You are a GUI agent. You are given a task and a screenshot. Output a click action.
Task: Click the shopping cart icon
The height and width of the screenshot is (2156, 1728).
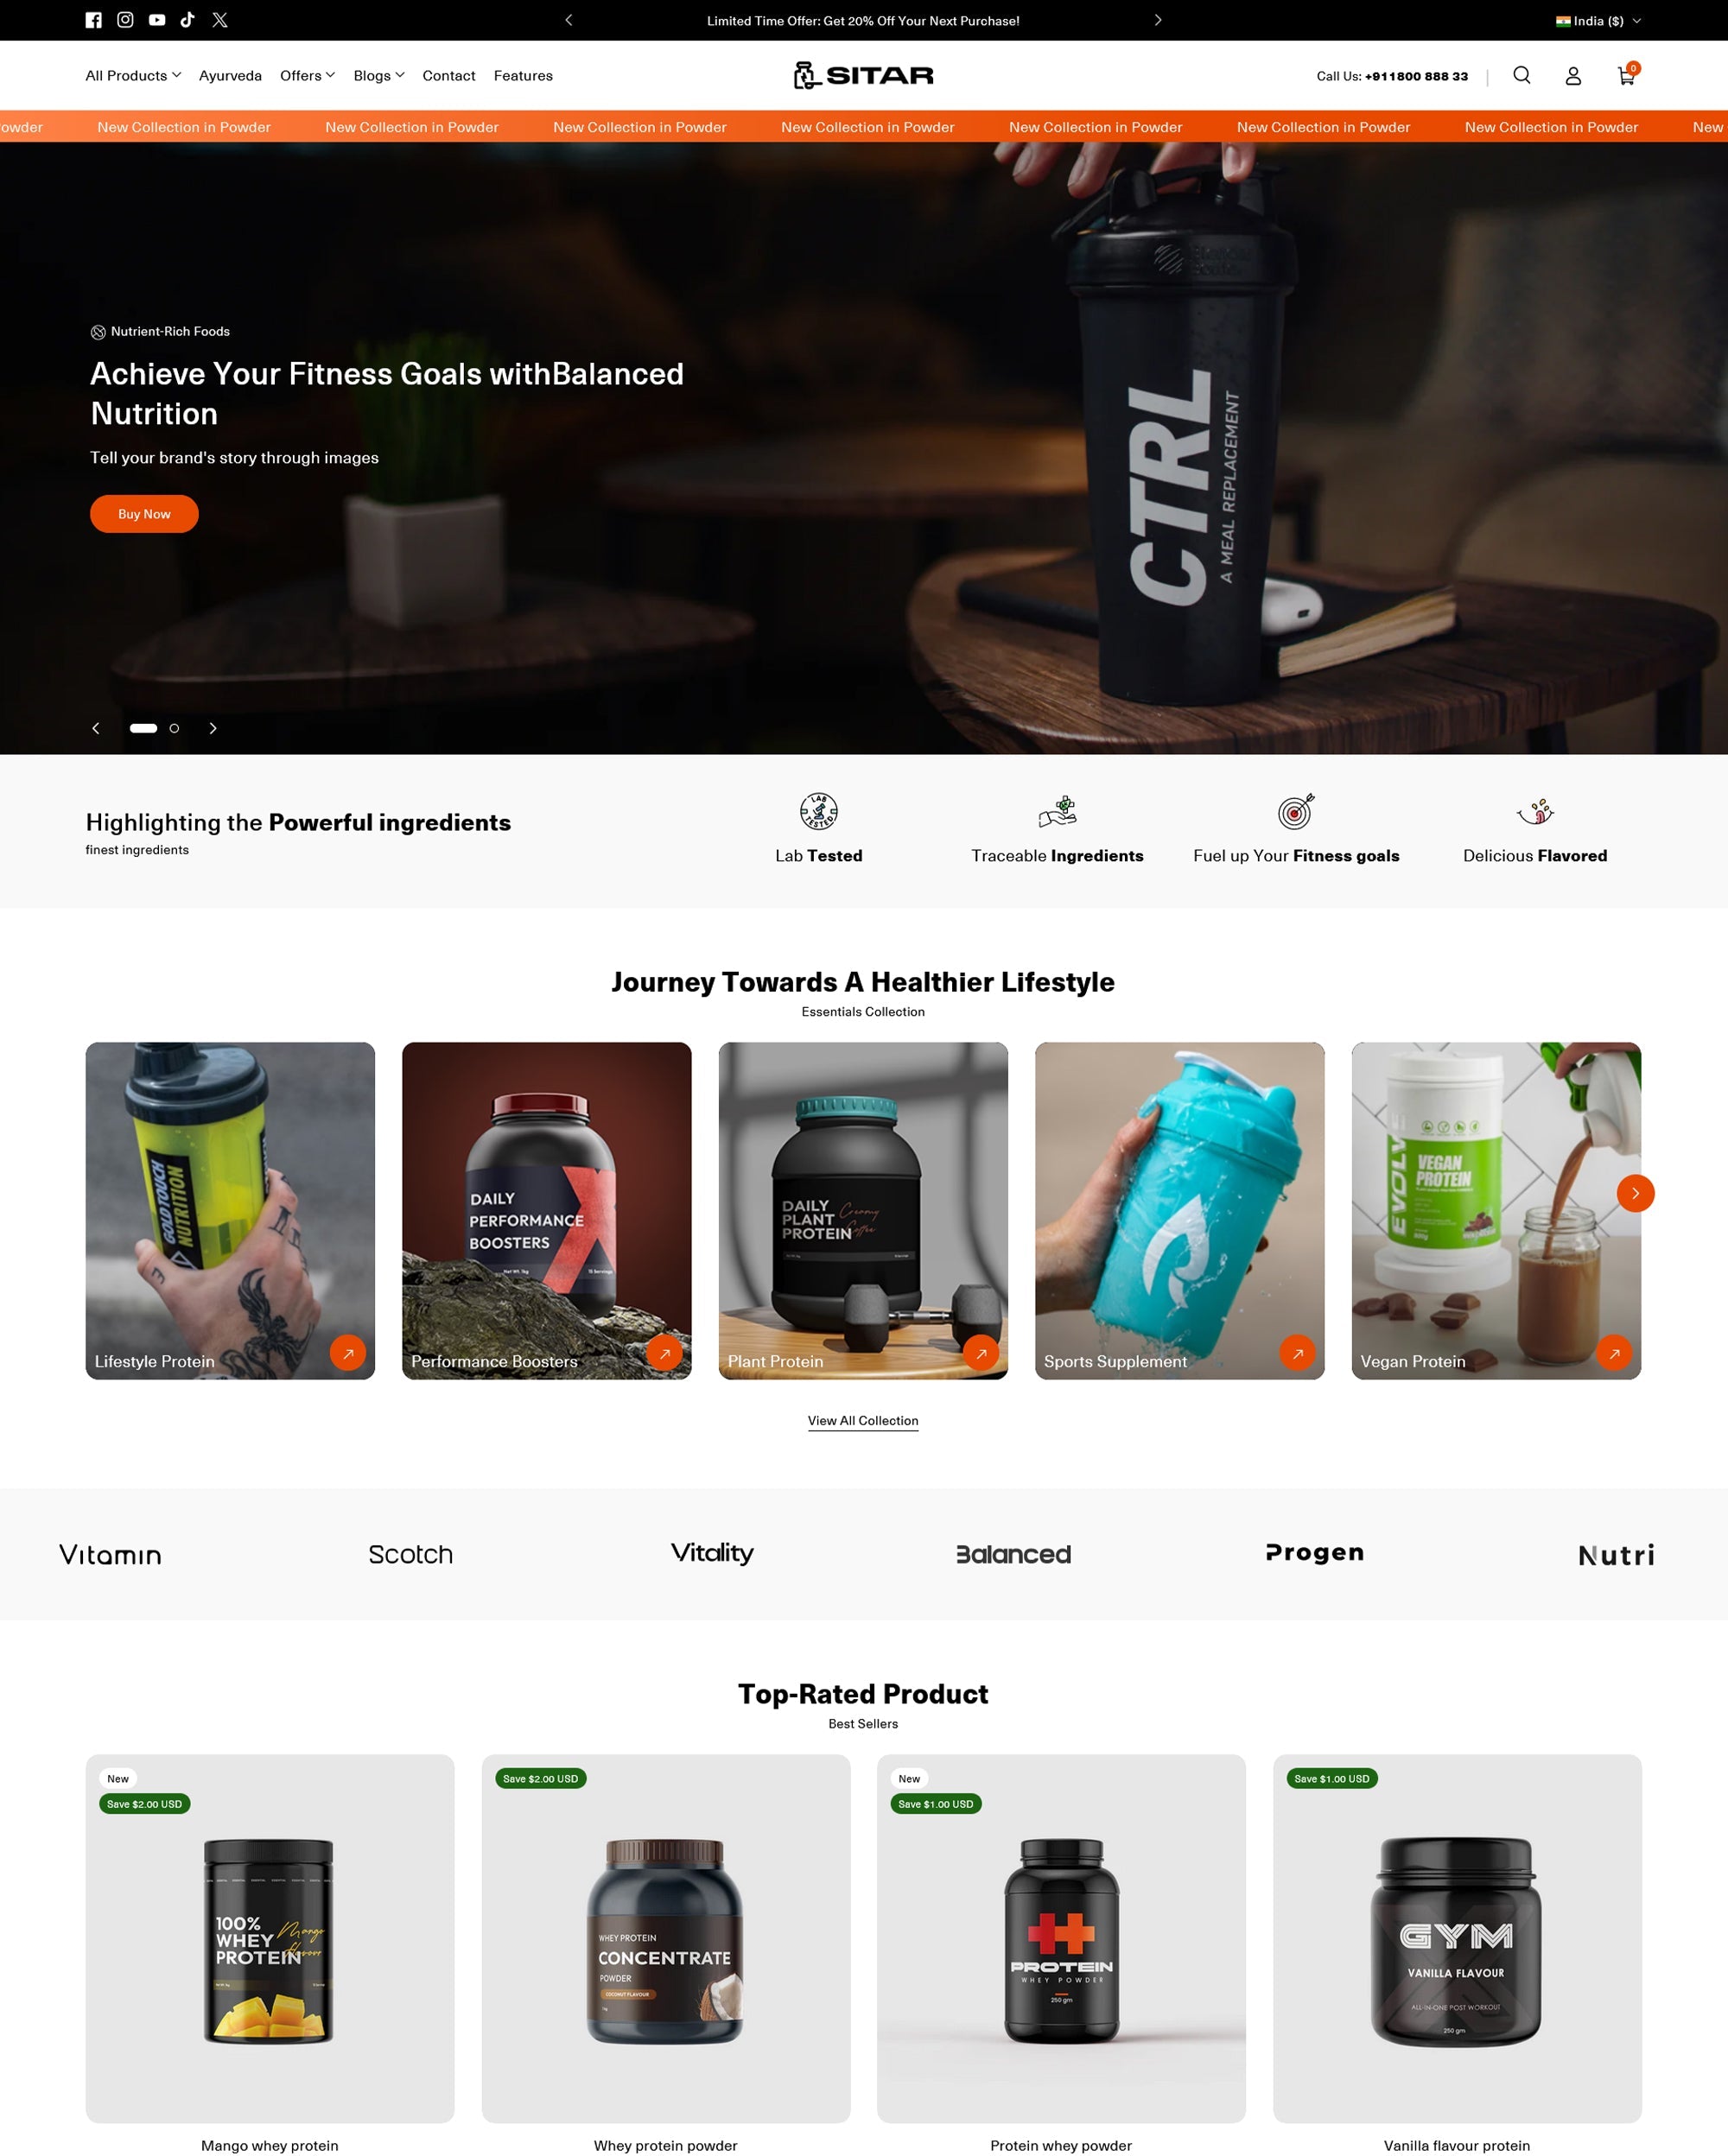point(1624,74)
